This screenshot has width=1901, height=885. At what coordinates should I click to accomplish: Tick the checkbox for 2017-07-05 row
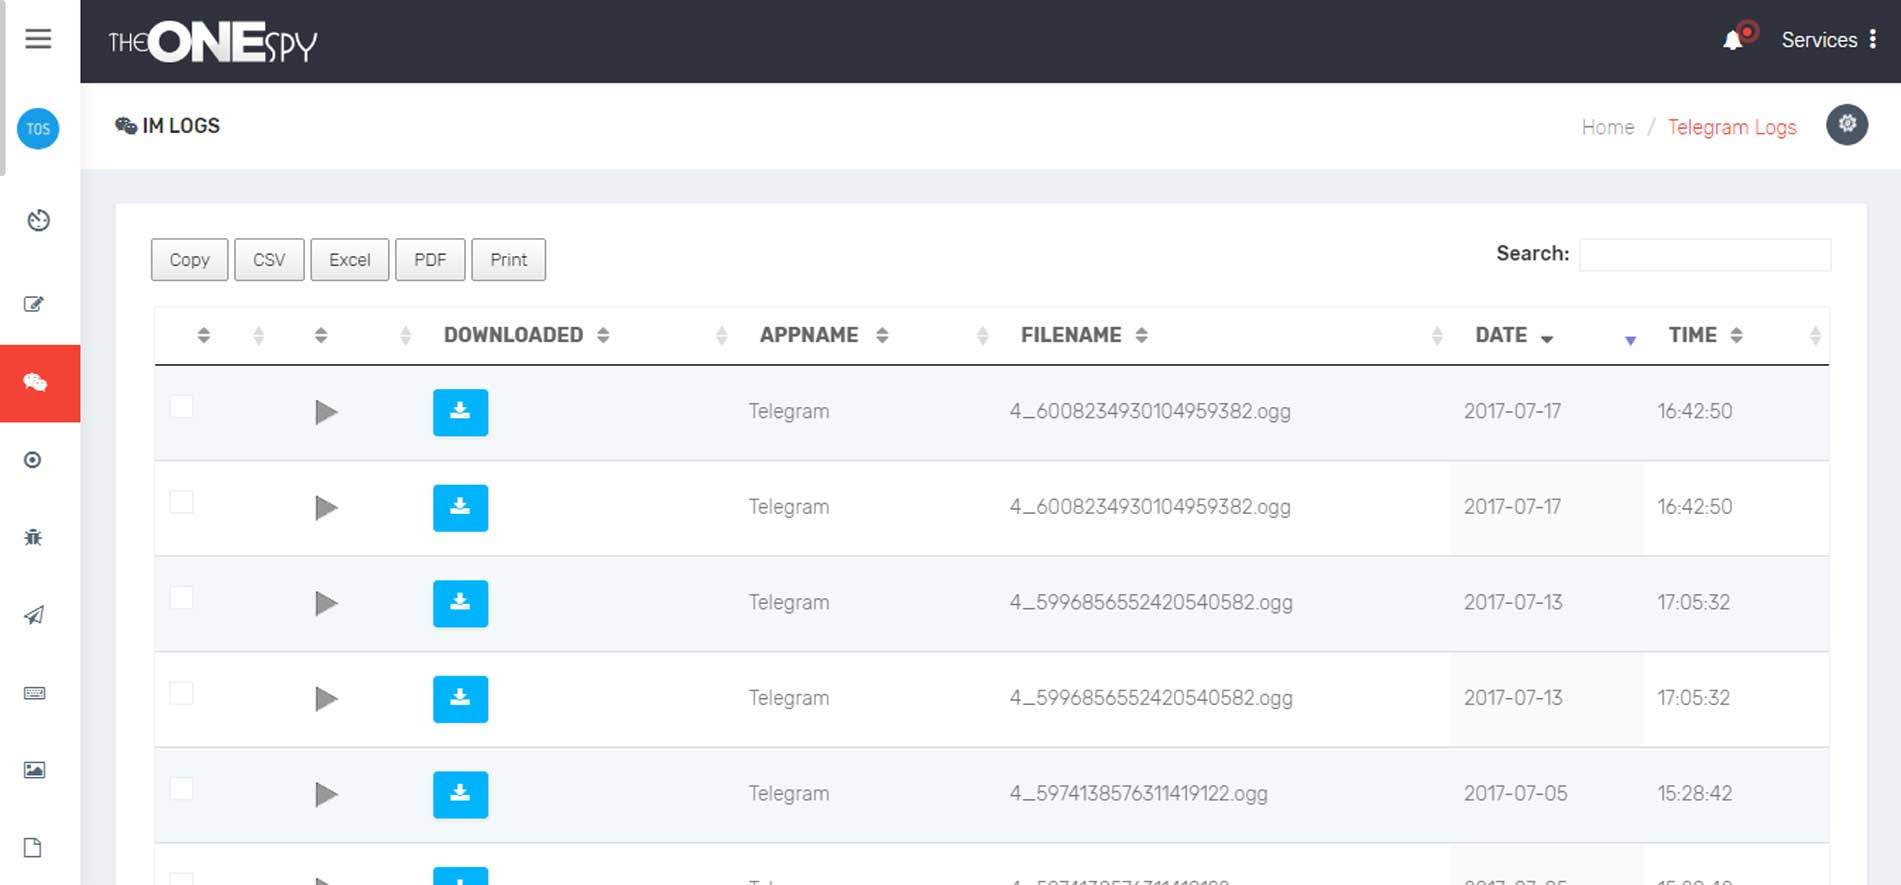pyautogui.click(x=181, y=789)
